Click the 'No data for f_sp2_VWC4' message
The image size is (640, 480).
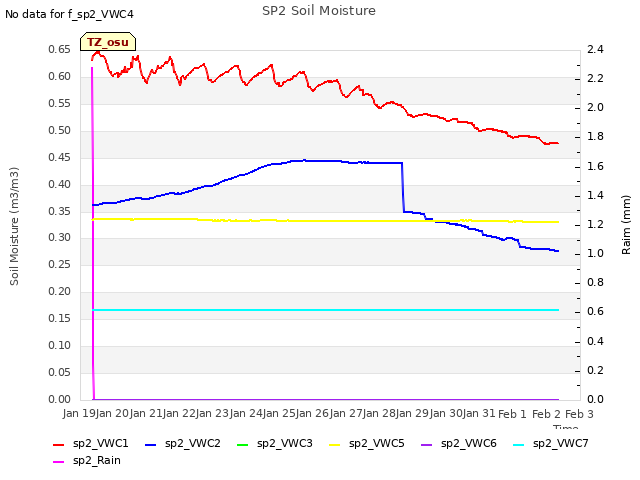[69, 14]
